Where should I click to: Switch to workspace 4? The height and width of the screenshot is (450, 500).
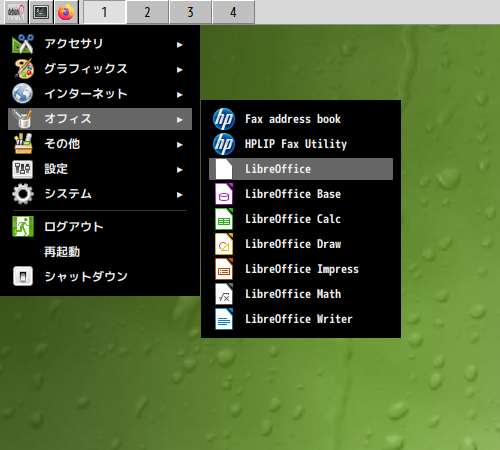pyautogui.click(x=233, y=12)
